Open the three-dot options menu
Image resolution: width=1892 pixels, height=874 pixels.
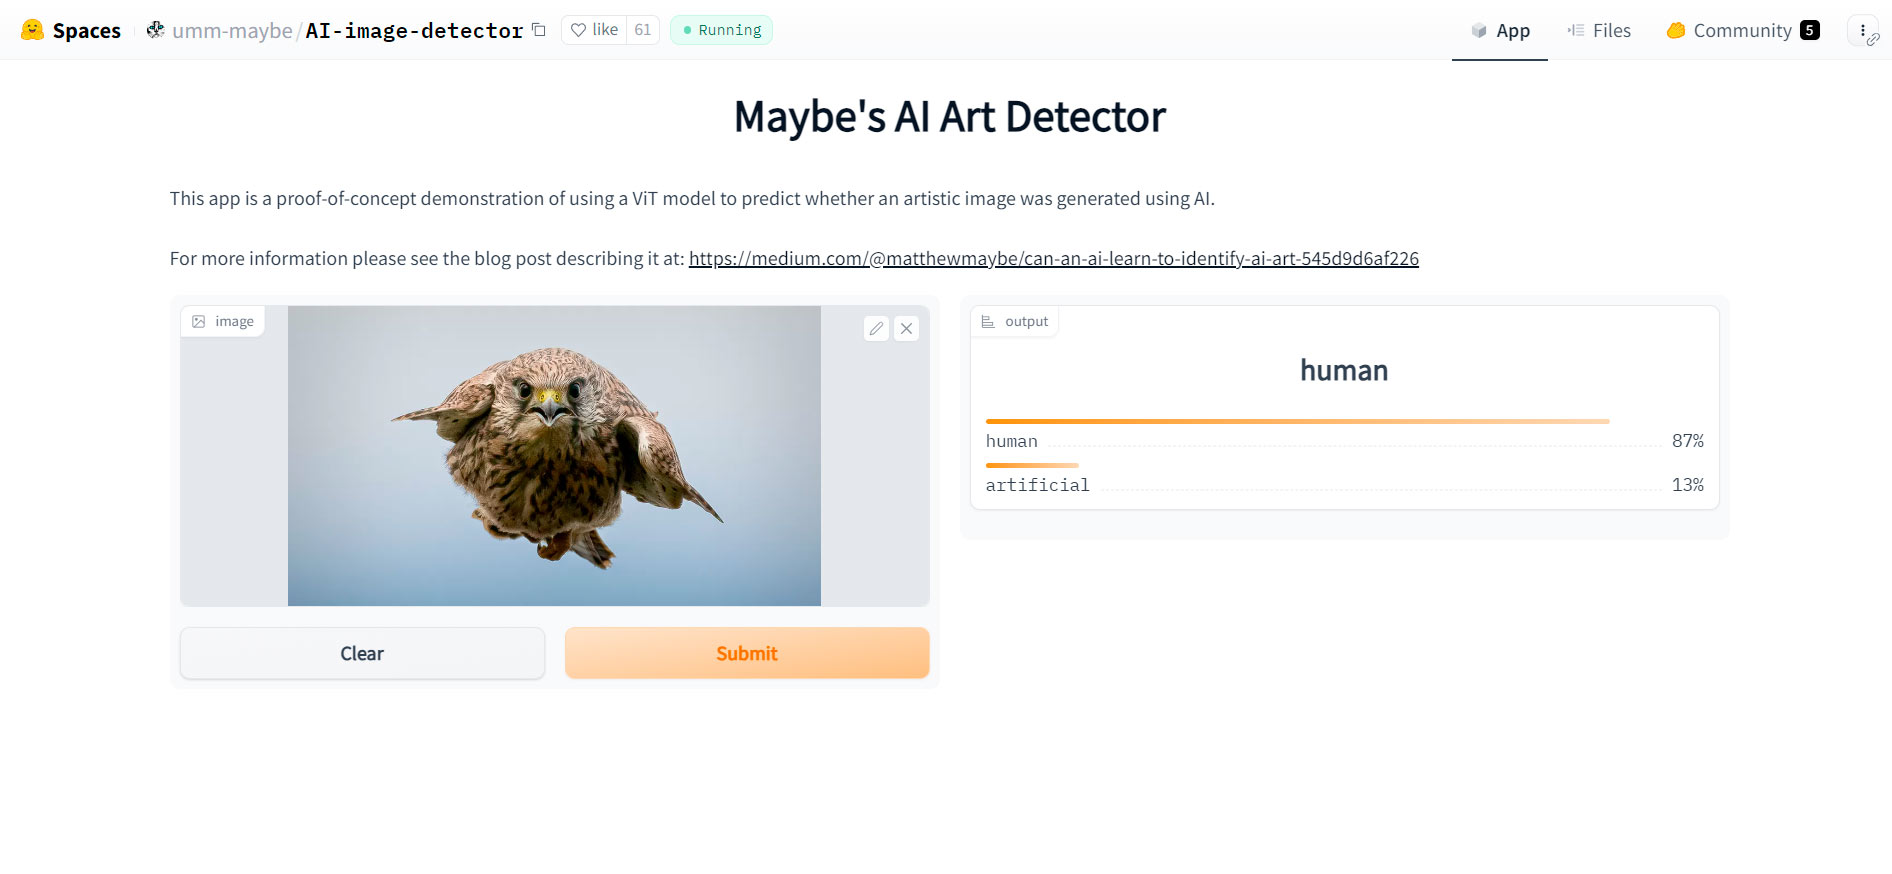click(x=1862, y=30)
